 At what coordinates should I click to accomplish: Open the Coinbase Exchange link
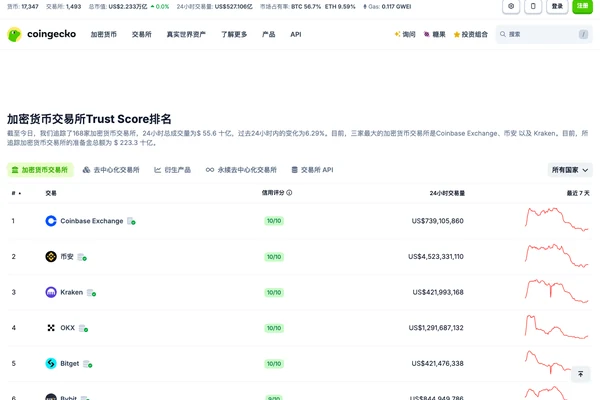click(x=92, y=221)
